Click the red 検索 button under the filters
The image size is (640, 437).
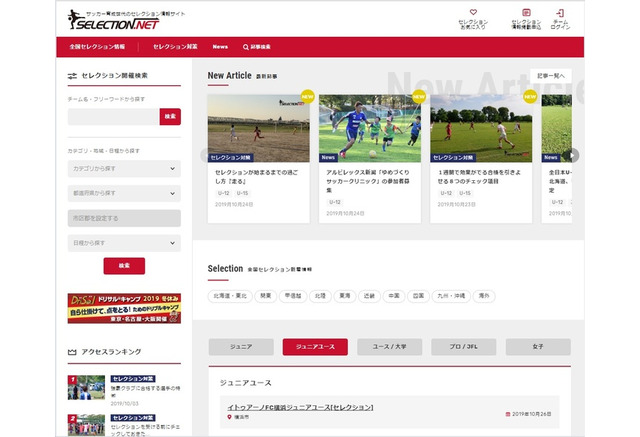point(124,266)
